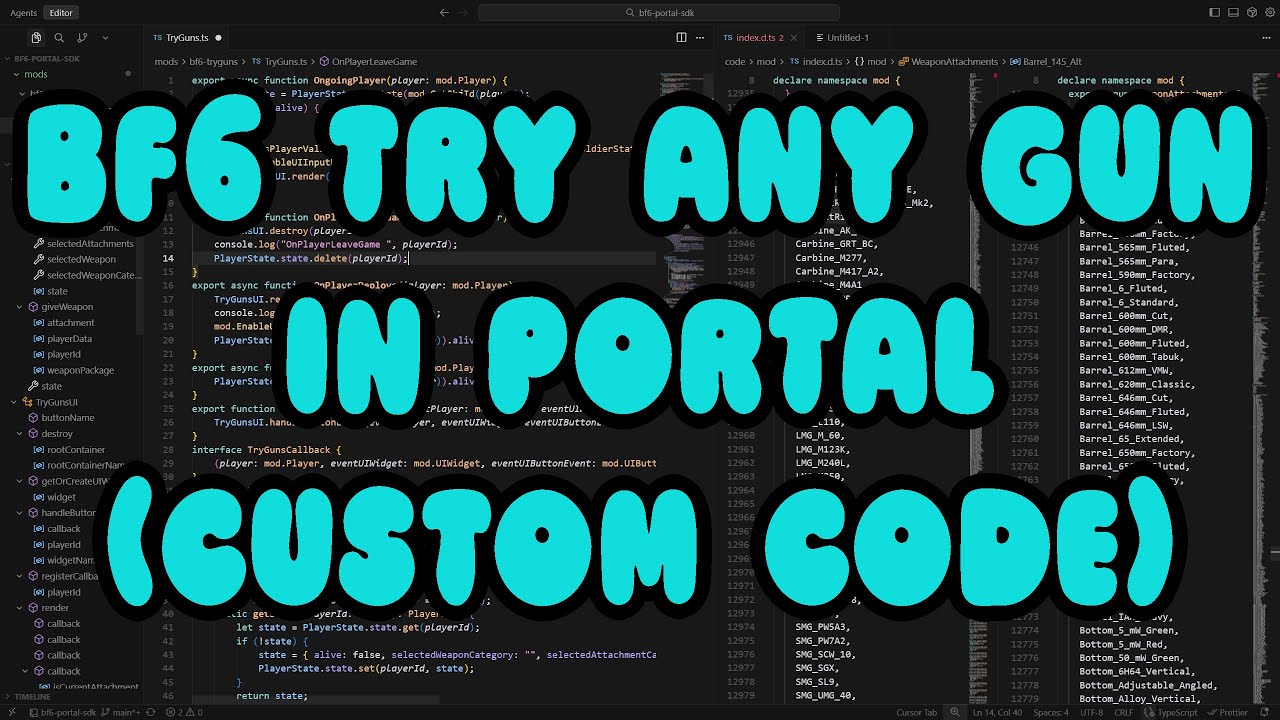Change encoding via UTF-8 status item
The height and width of the screenshot is (720, 1280).
1090,713
